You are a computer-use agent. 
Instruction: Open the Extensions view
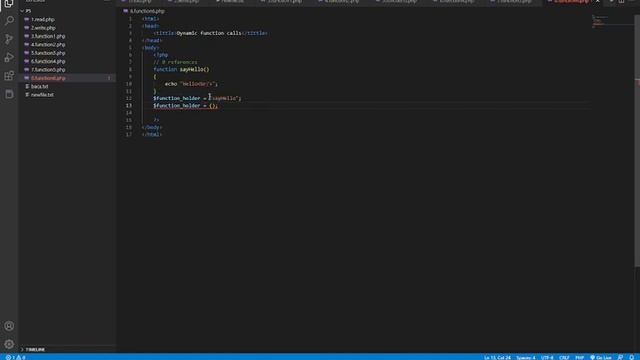(9, 76)
